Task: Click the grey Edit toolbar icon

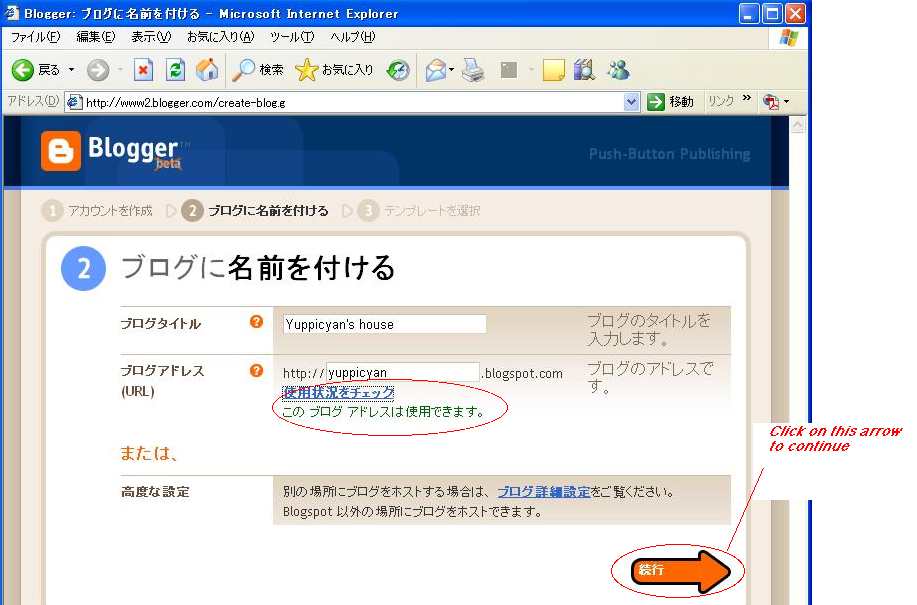Action: tap(509, 70)
